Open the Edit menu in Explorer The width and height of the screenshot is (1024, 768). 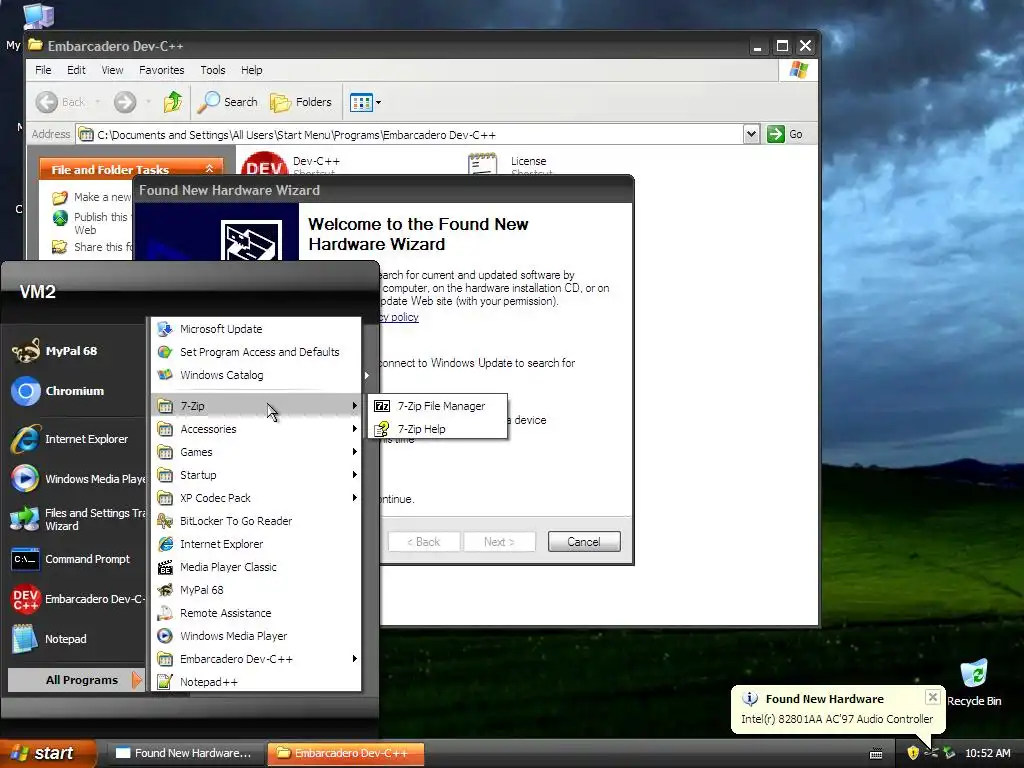point(76,70)
